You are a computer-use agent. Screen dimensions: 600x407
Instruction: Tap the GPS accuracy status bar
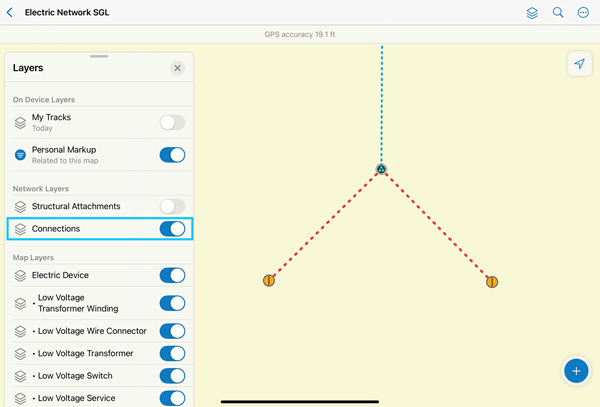pos(299,34)
